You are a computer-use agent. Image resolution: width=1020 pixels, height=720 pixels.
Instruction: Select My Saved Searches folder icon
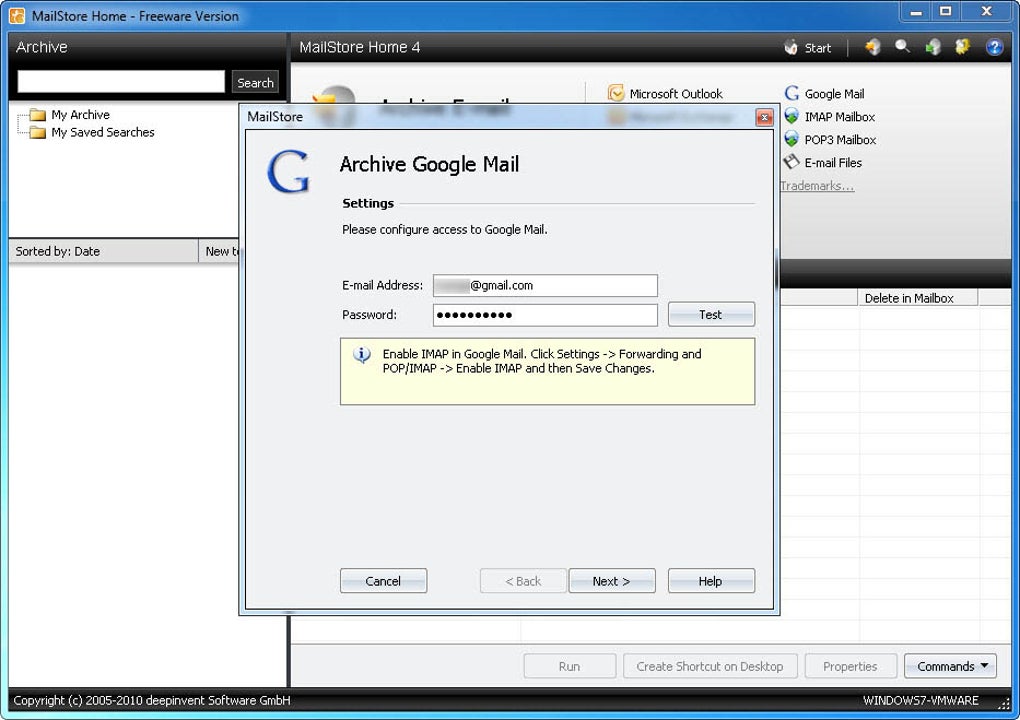pos(38,133)
